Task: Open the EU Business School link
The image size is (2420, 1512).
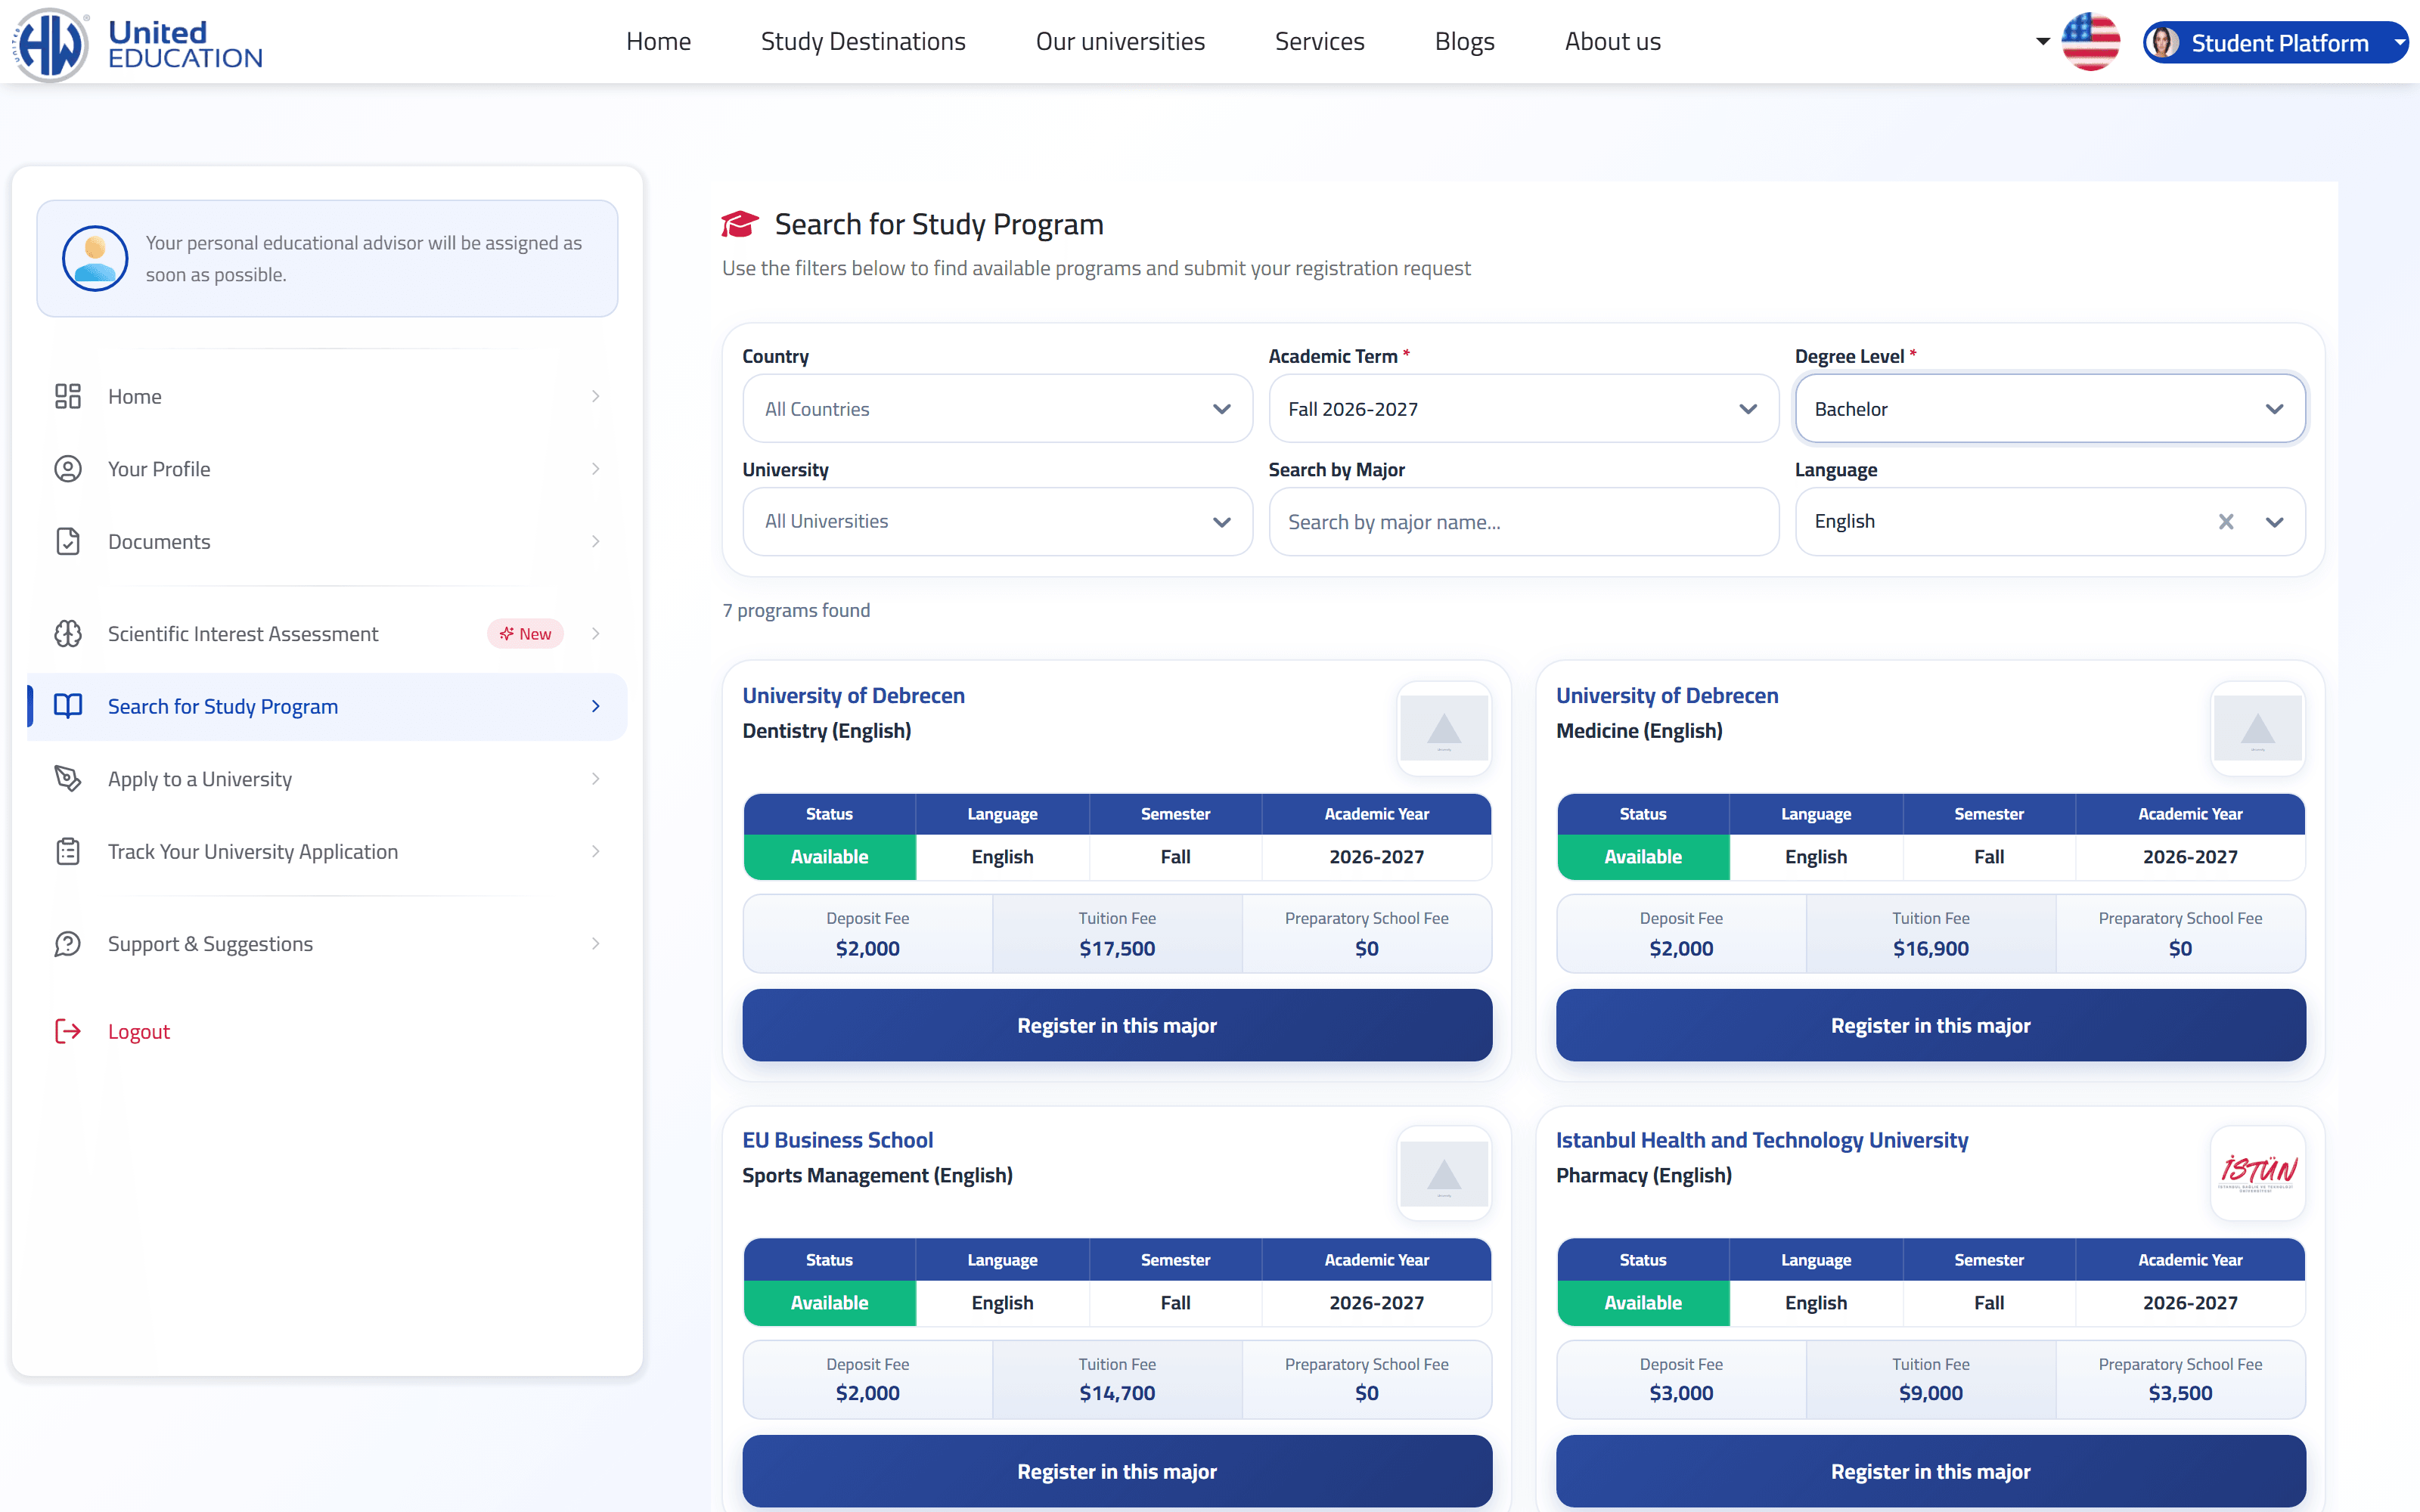Action: (837, 1140)
